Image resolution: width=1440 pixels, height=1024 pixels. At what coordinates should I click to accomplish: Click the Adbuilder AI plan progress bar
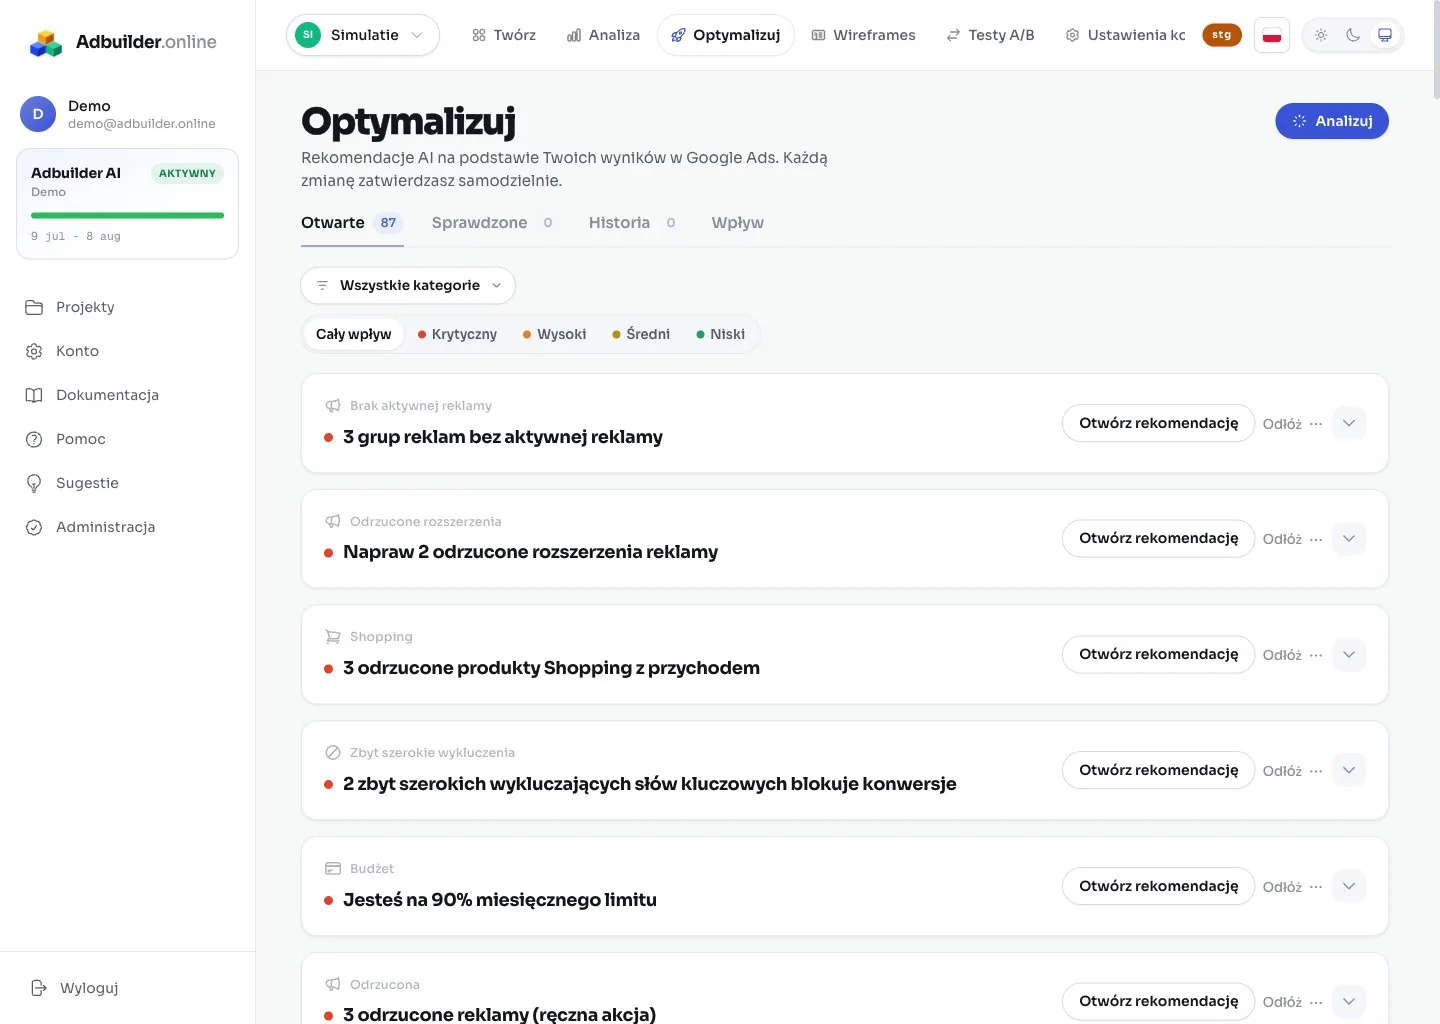[x=127, y=215]
